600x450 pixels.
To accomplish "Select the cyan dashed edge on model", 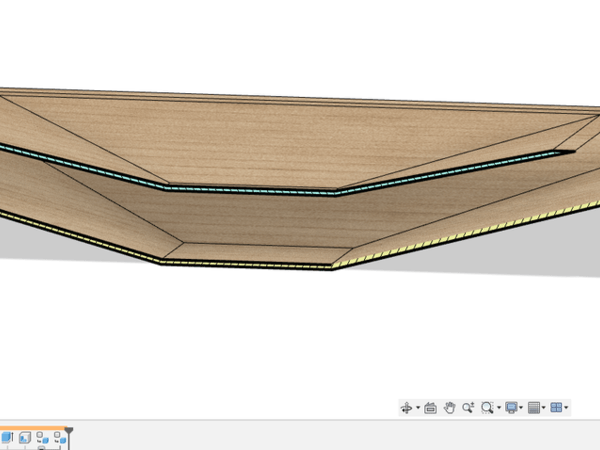I will tap(250, 188).
